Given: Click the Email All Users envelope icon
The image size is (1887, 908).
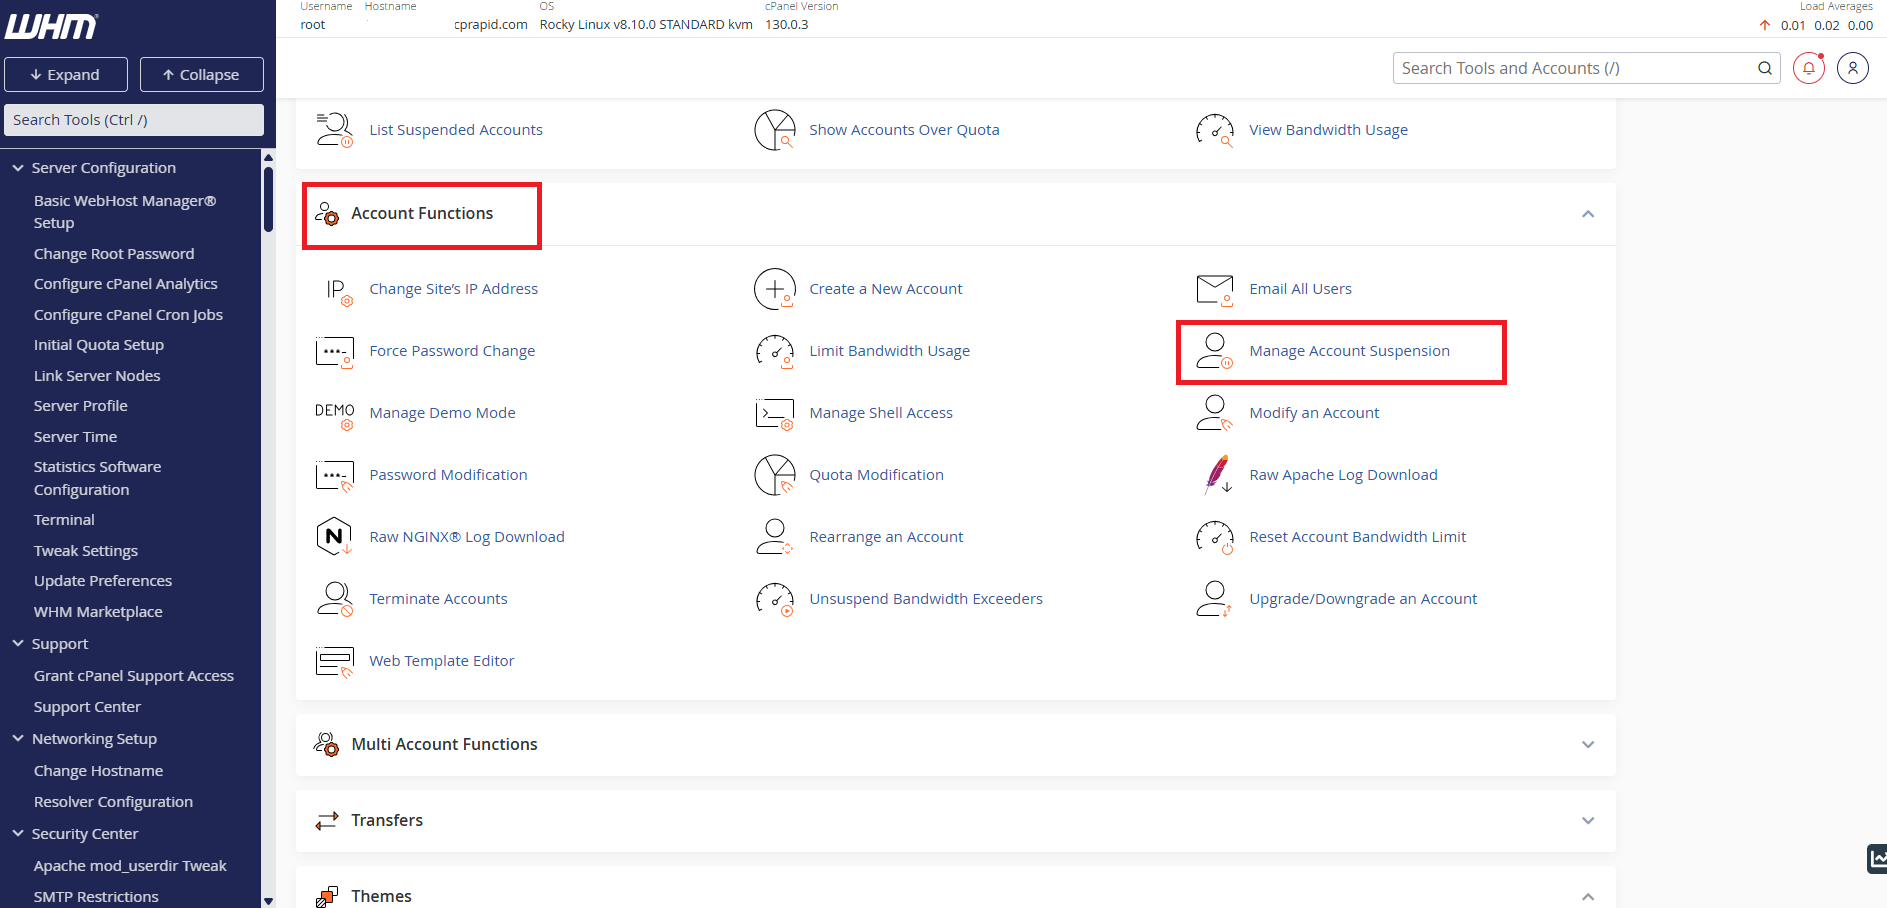Looking at the screenshot, I should (x=1214, y=289).
